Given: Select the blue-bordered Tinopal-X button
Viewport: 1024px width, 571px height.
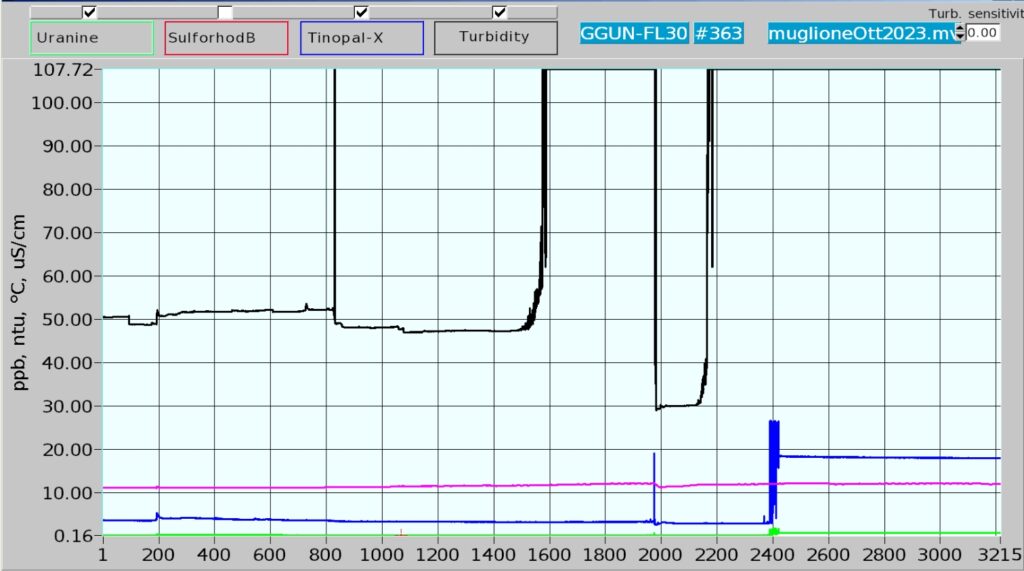Looking at the screenshot, I should tap(362, 37).
